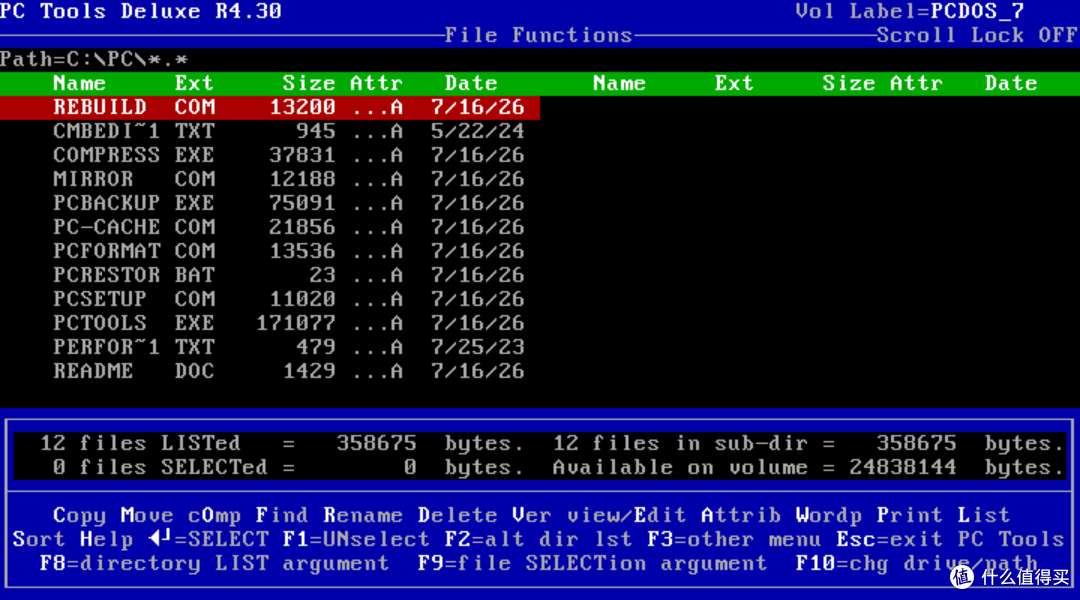Choose the Attrib command
Screen dimensions: 1080x600
(741, 515)
